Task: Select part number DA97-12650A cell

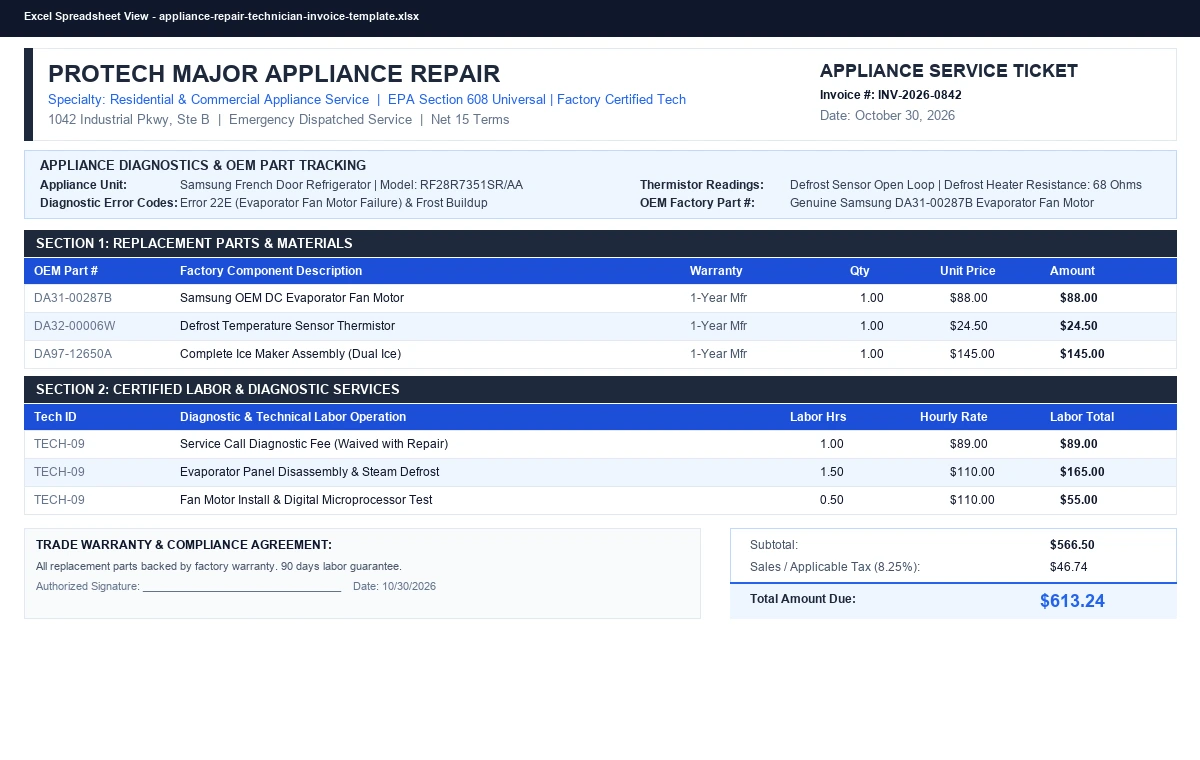Action: [x=73, y=354]
